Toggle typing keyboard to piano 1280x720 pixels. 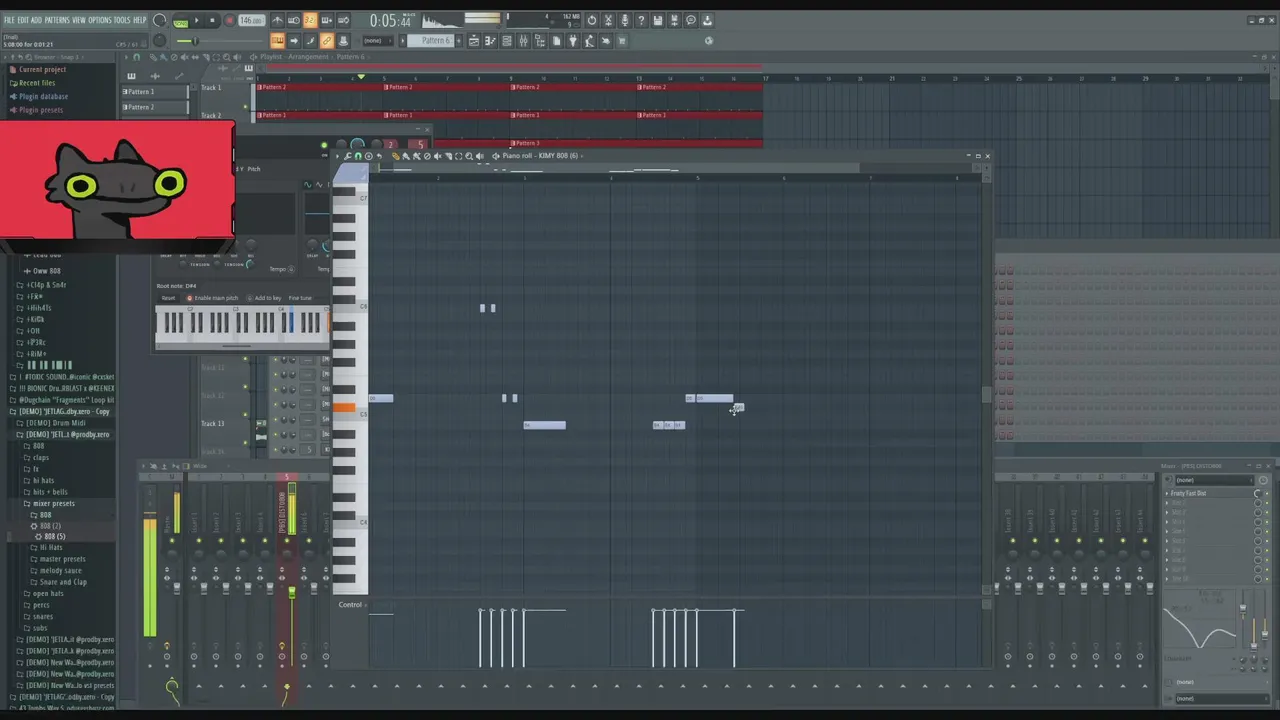coord(277,41)
